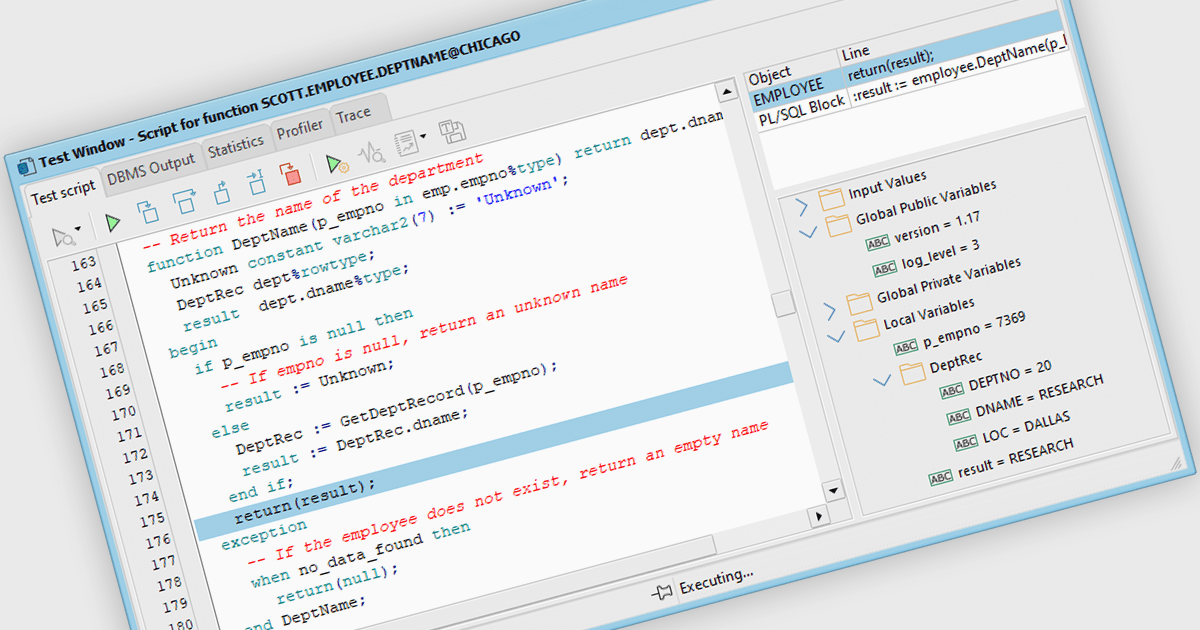The height and width of the screenshot is (630, 1200).
Task: Click the DeptRec folder icon
Action: [913, 372]
